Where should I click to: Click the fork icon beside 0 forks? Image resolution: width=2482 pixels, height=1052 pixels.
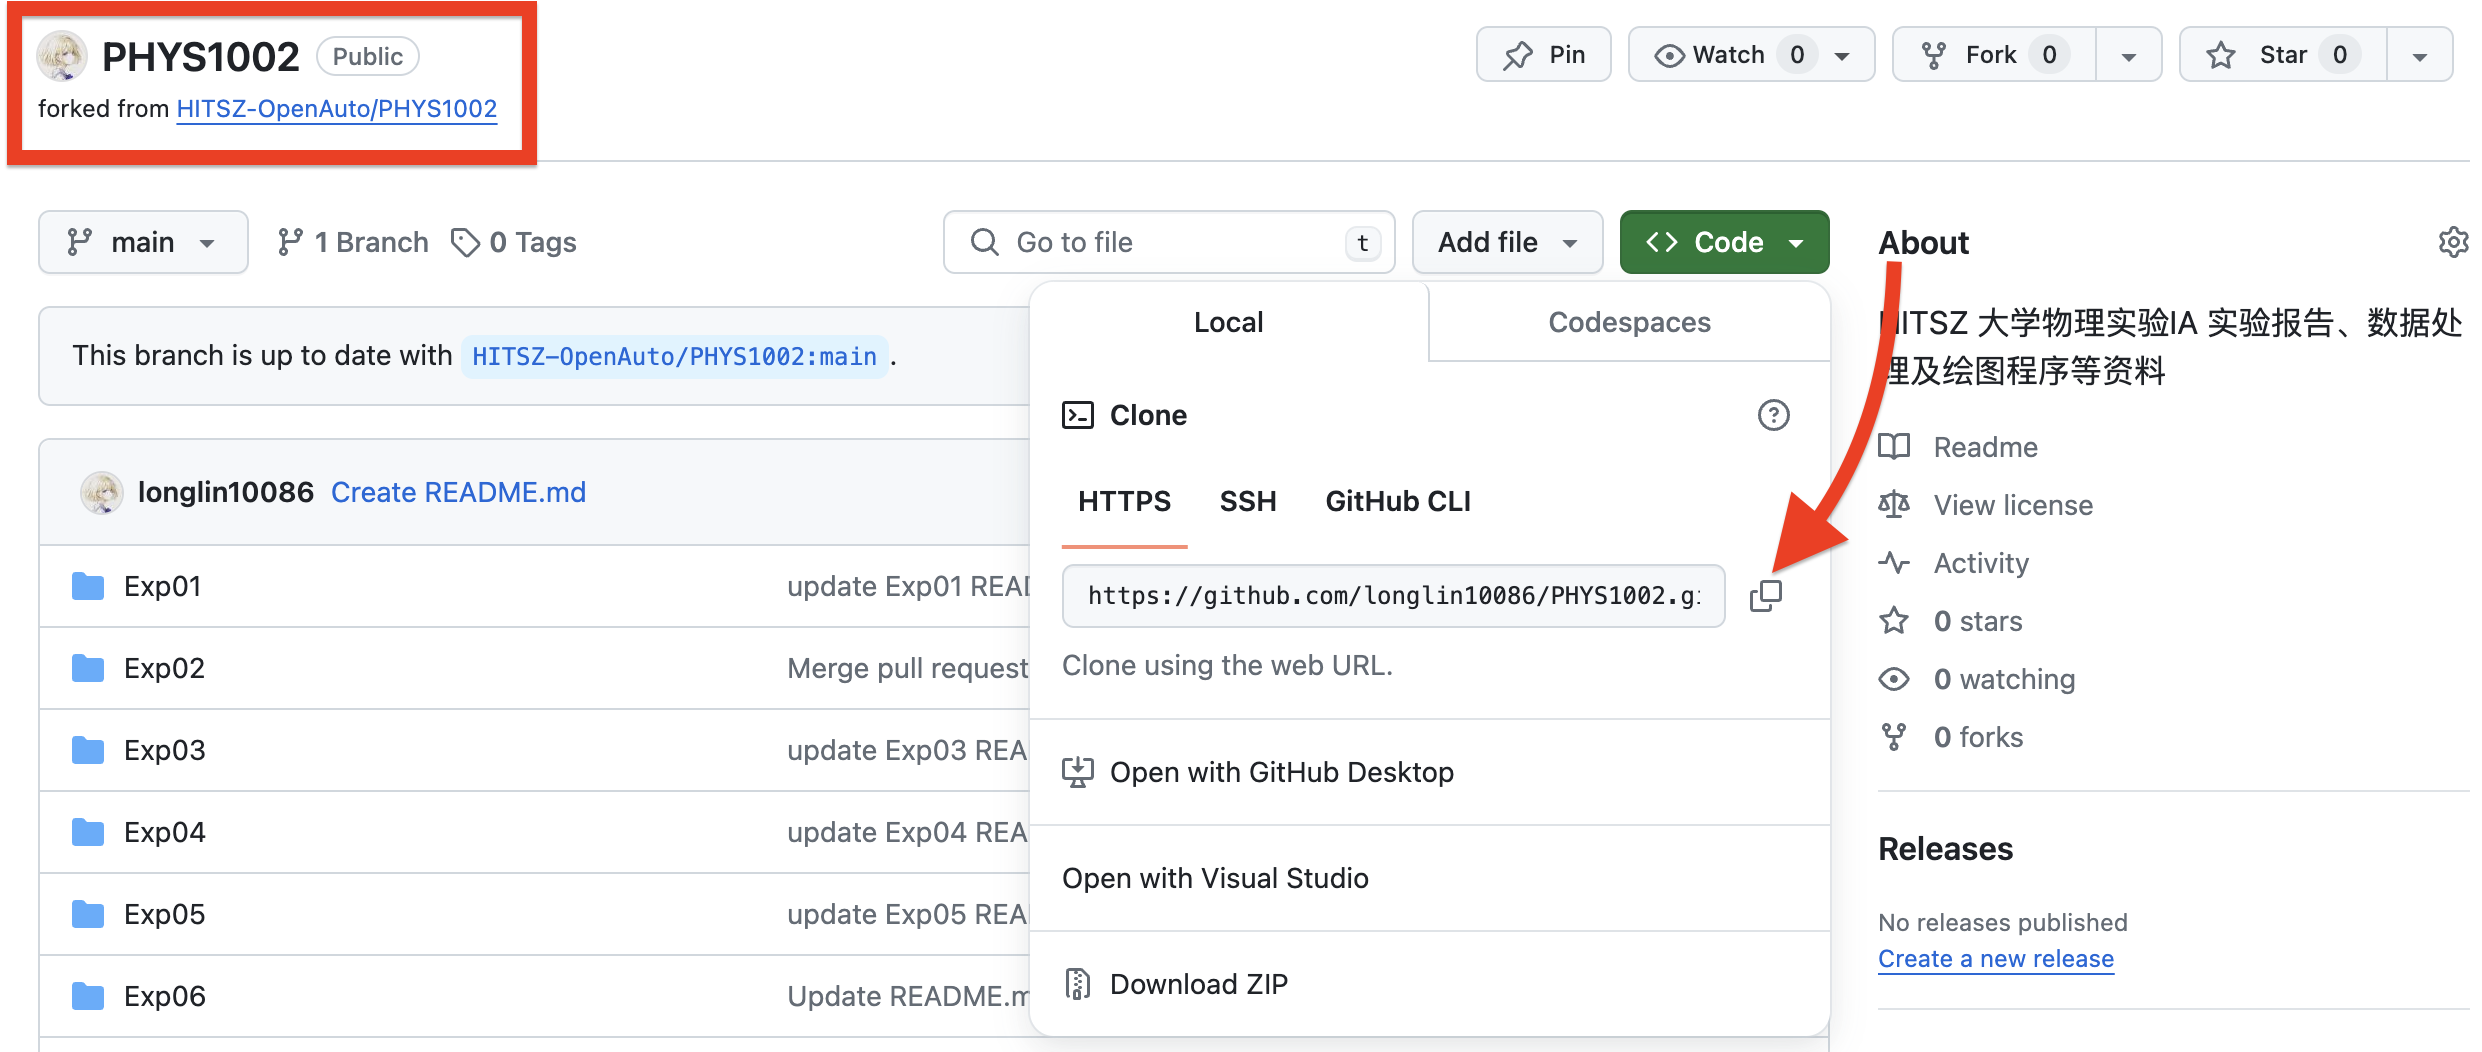click(1894, 737)
